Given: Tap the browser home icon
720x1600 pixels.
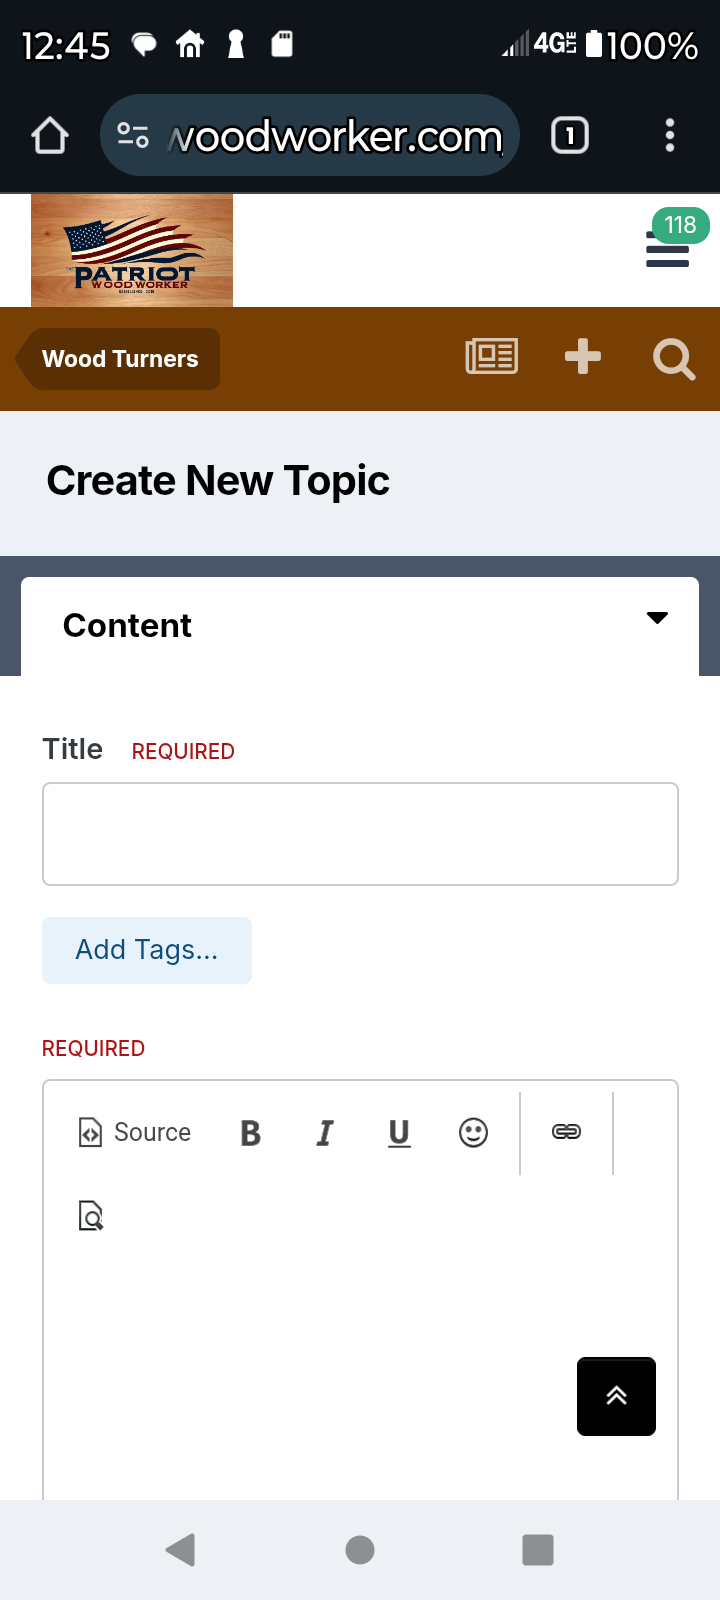Looking at the screenshot, I should coord(50,135).
